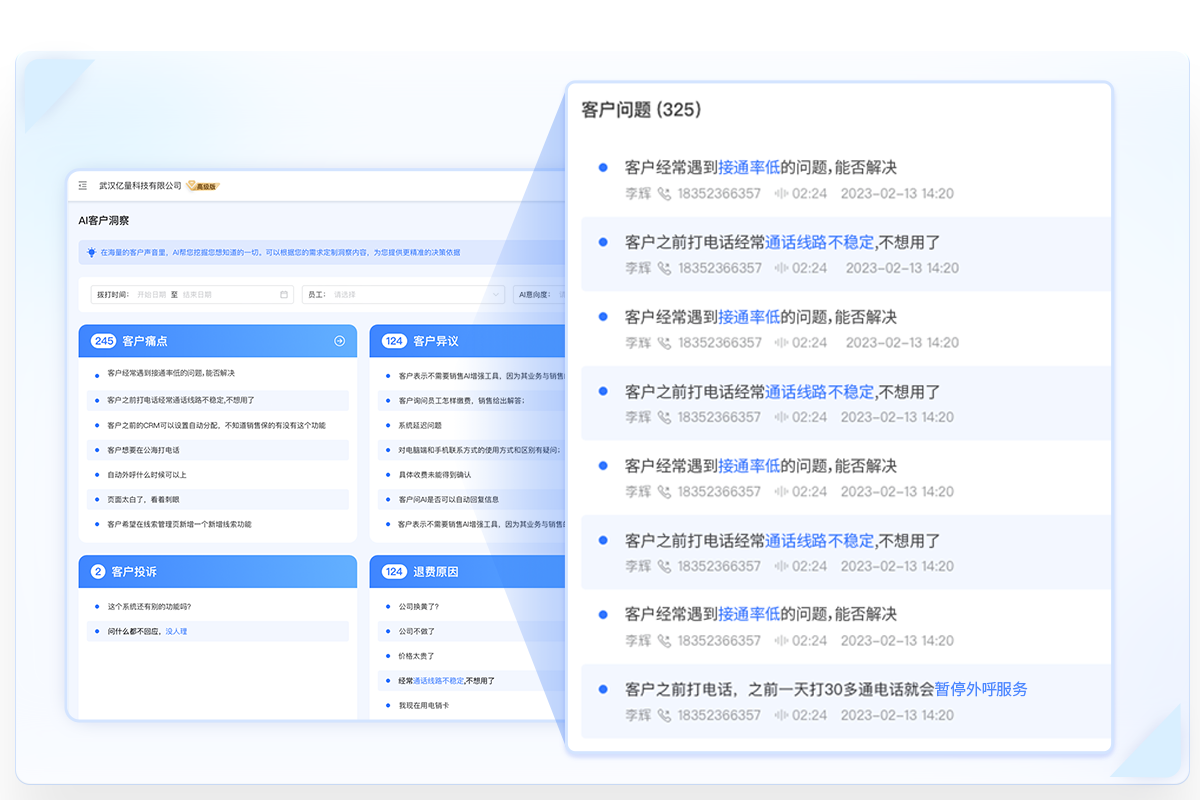Click the 暂停外呼服务 highlighted link
1200x800 pixels.
(981, 689)
